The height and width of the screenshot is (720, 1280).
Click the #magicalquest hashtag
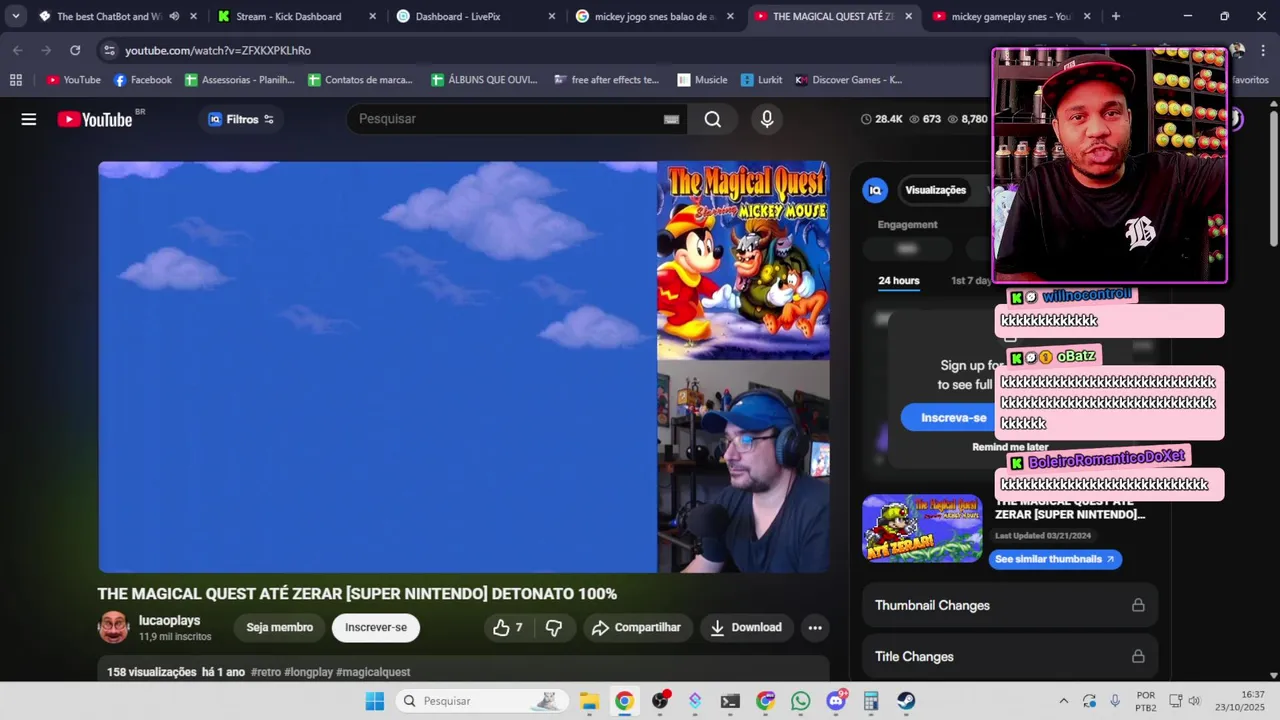click(373, 672)
